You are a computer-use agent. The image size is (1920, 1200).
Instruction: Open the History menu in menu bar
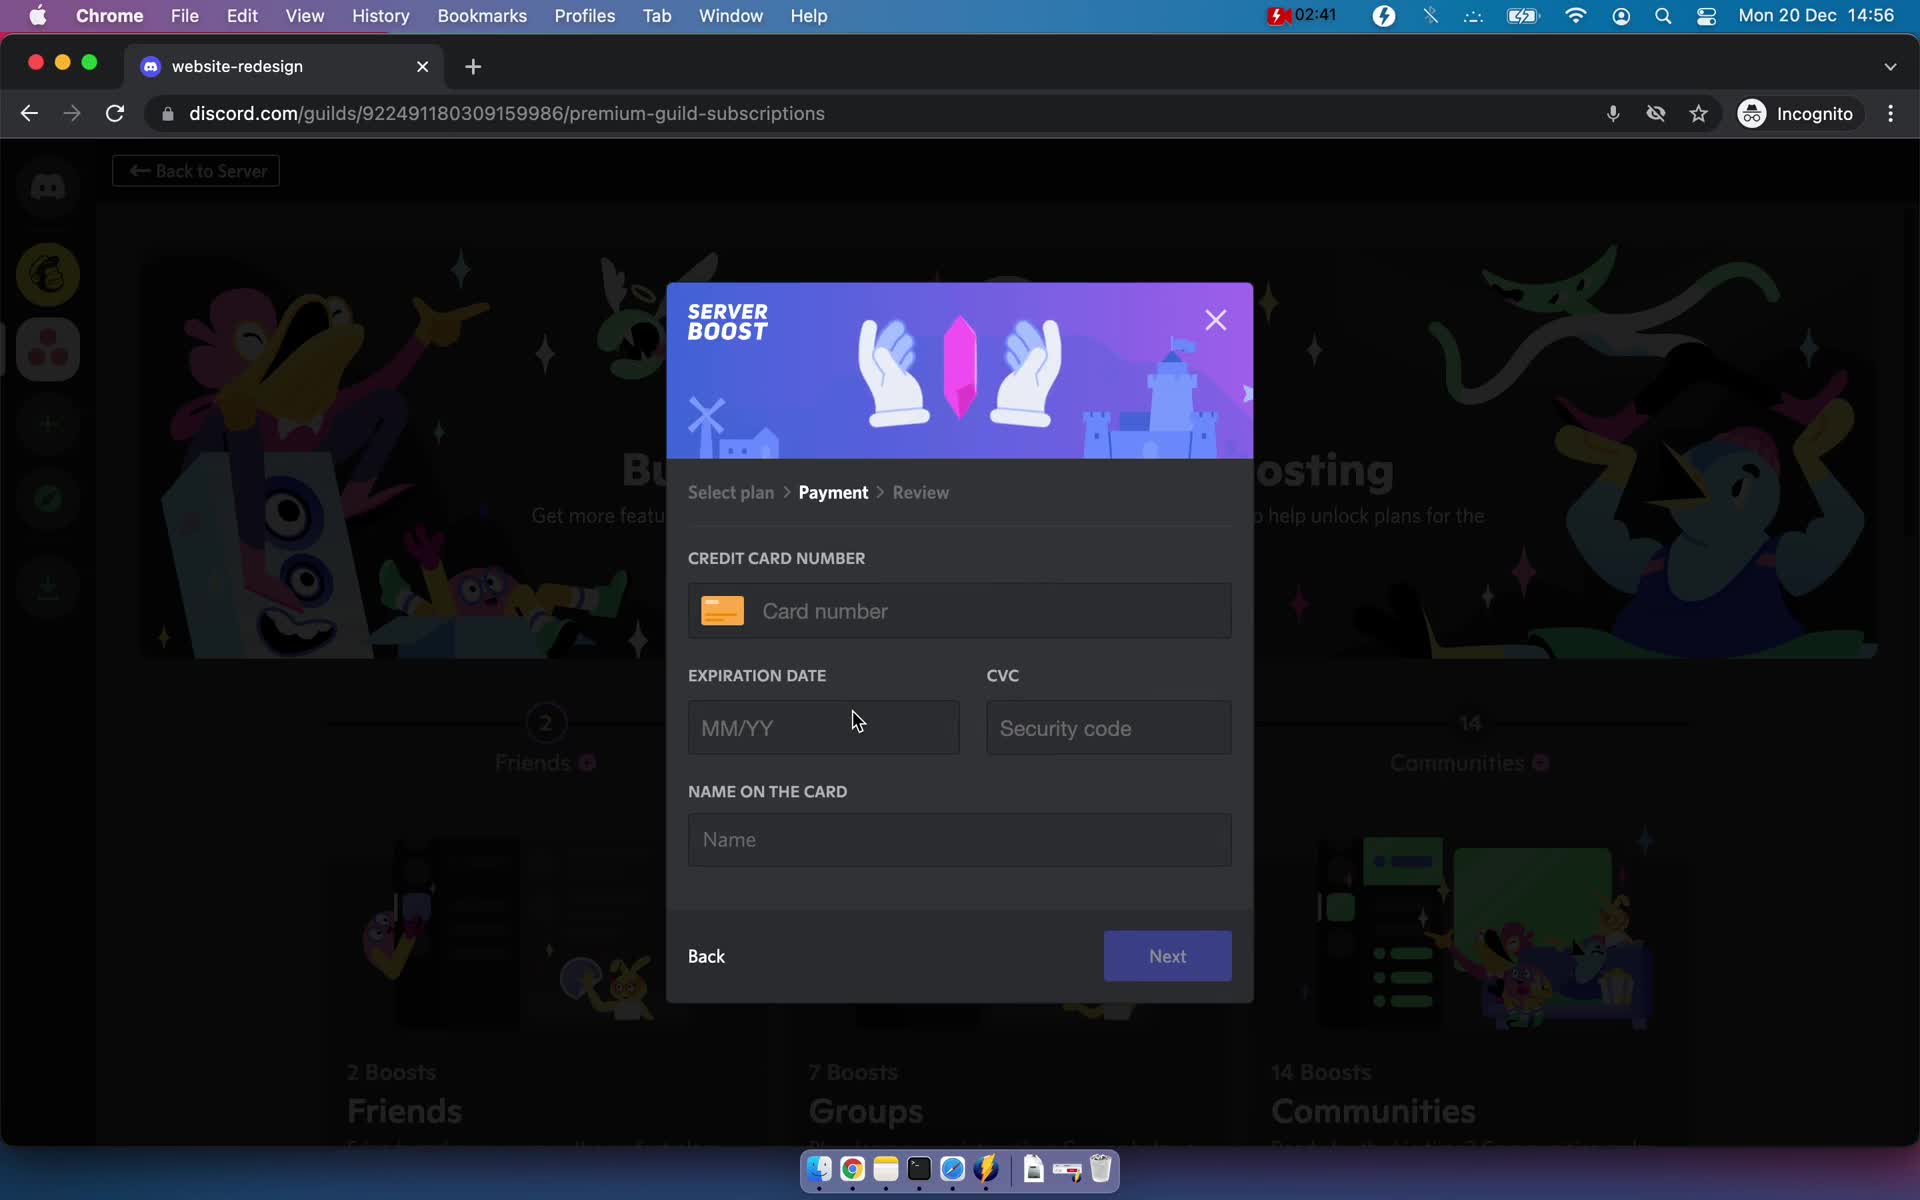click(x=380, y=15)
